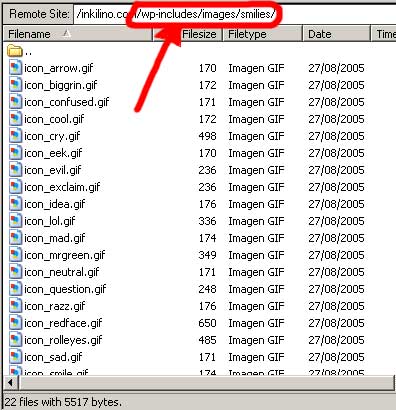Select the icon_evil.gif file icon
This screenshot has width=396, height=410.
click(15, 170)
